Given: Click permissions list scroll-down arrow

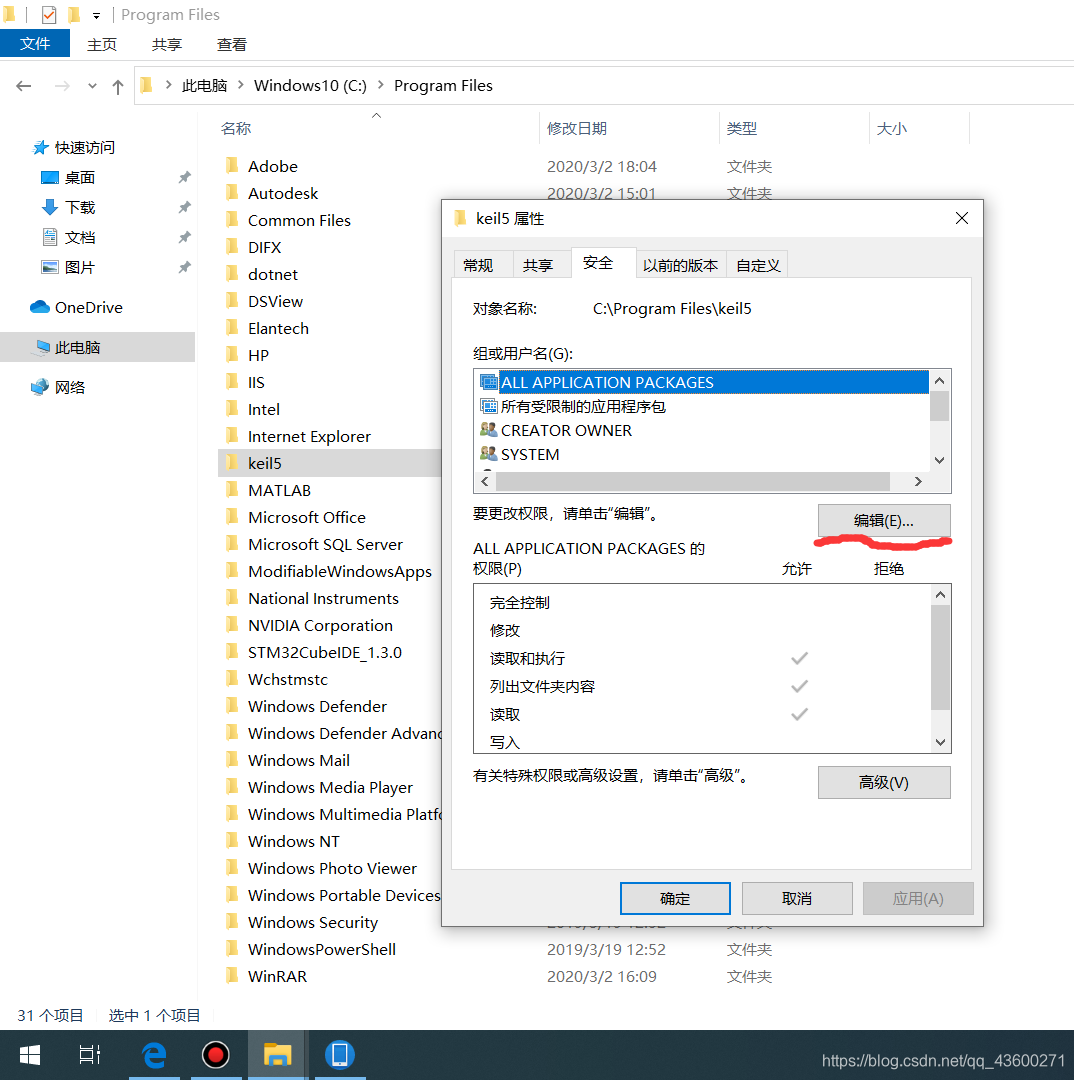Looking at the screenshot, I should pos(940,742).
